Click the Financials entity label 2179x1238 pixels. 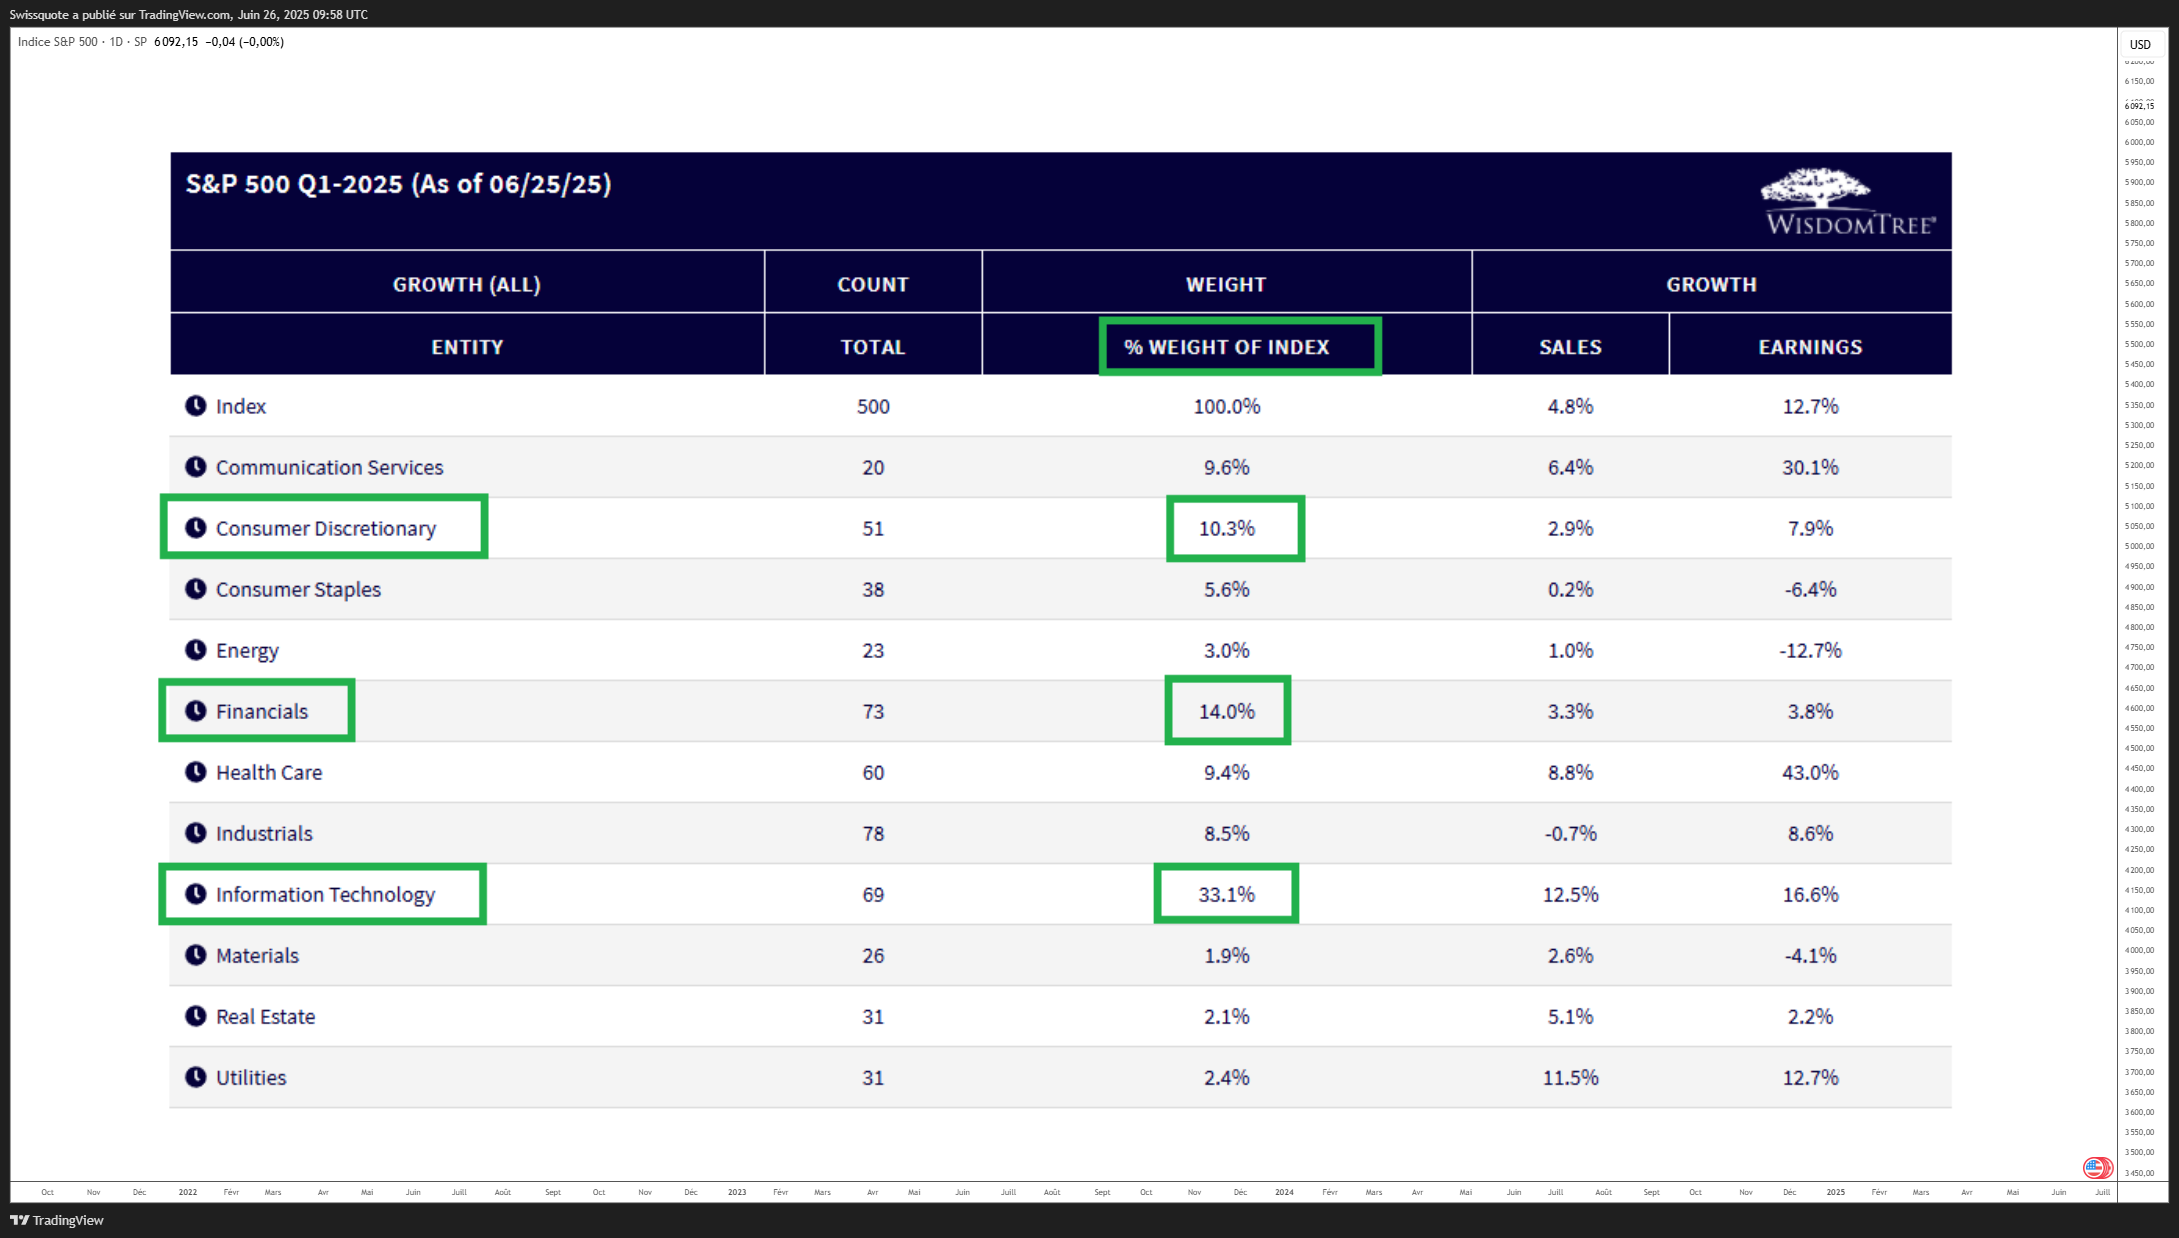click(262, 711)
